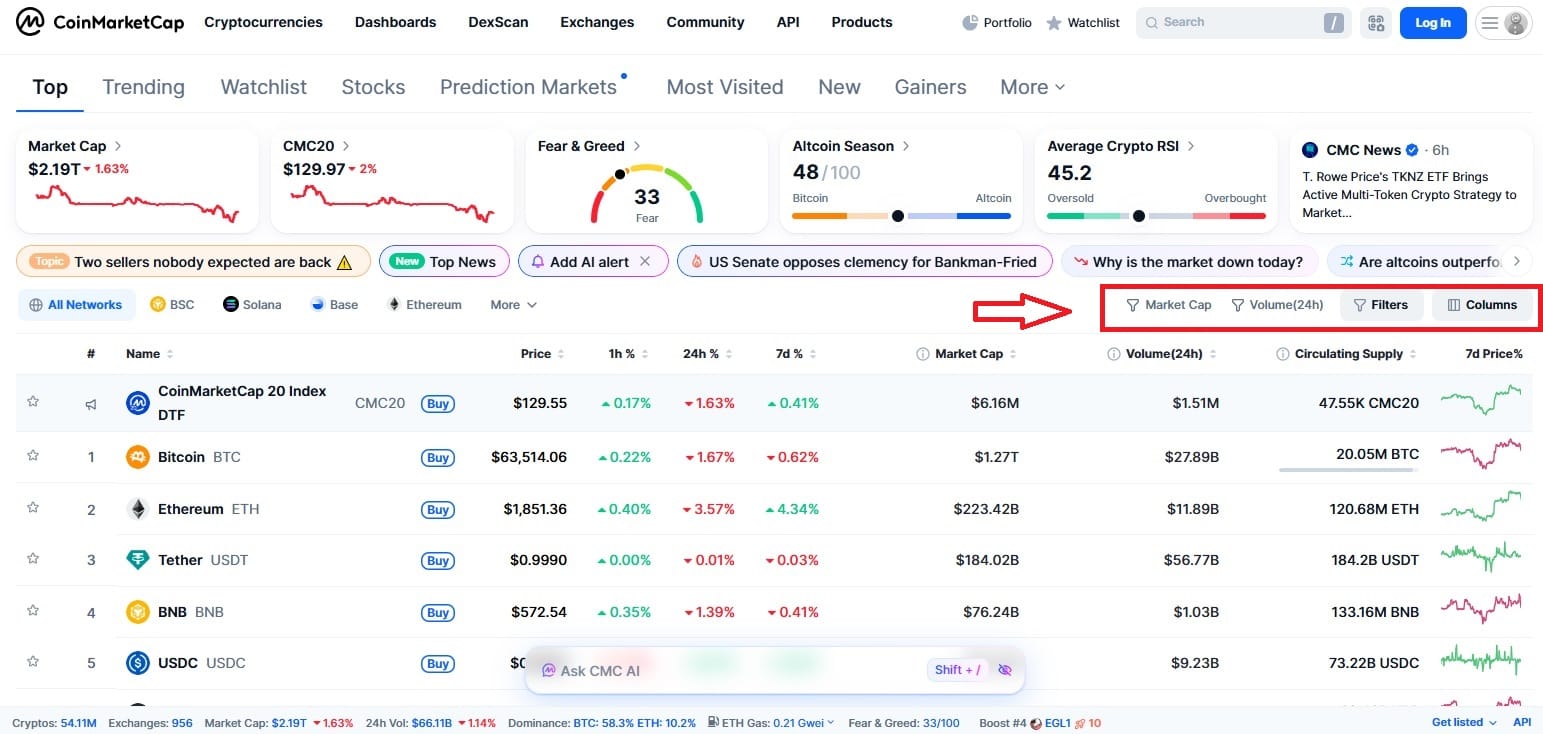This screenshot has width=1543, height=734.
Task: Open the Portfolio pie chart link
Action: 997,23
